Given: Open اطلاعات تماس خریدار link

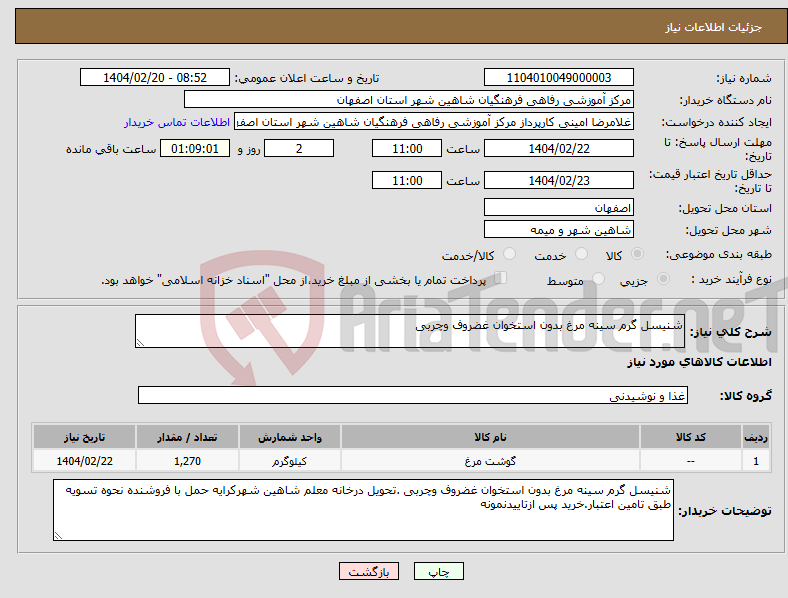Looking at the screenshot, I should (177, 122).
